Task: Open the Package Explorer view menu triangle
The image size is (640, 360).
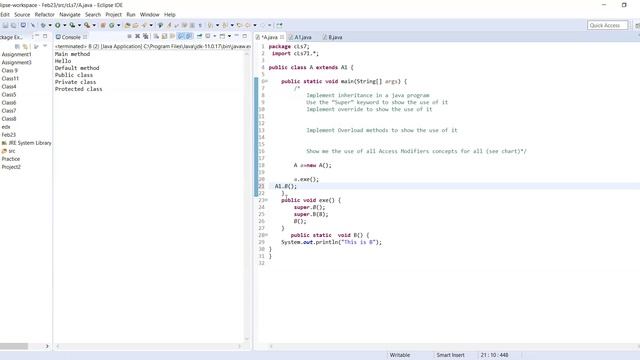Action: tap(45, 46)
